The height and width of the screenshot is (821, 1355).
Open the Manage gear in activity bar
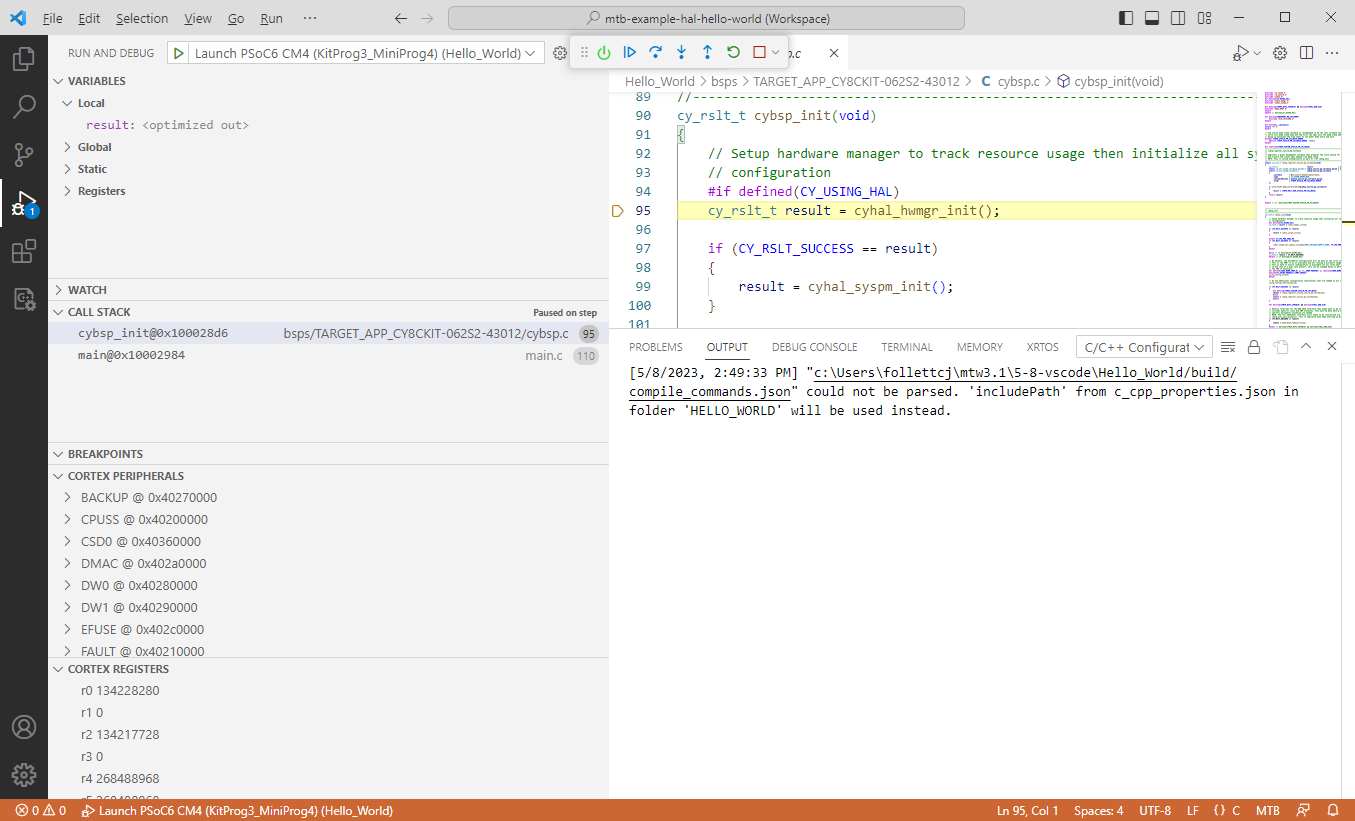pyautogui.click(x=24, y=775)
